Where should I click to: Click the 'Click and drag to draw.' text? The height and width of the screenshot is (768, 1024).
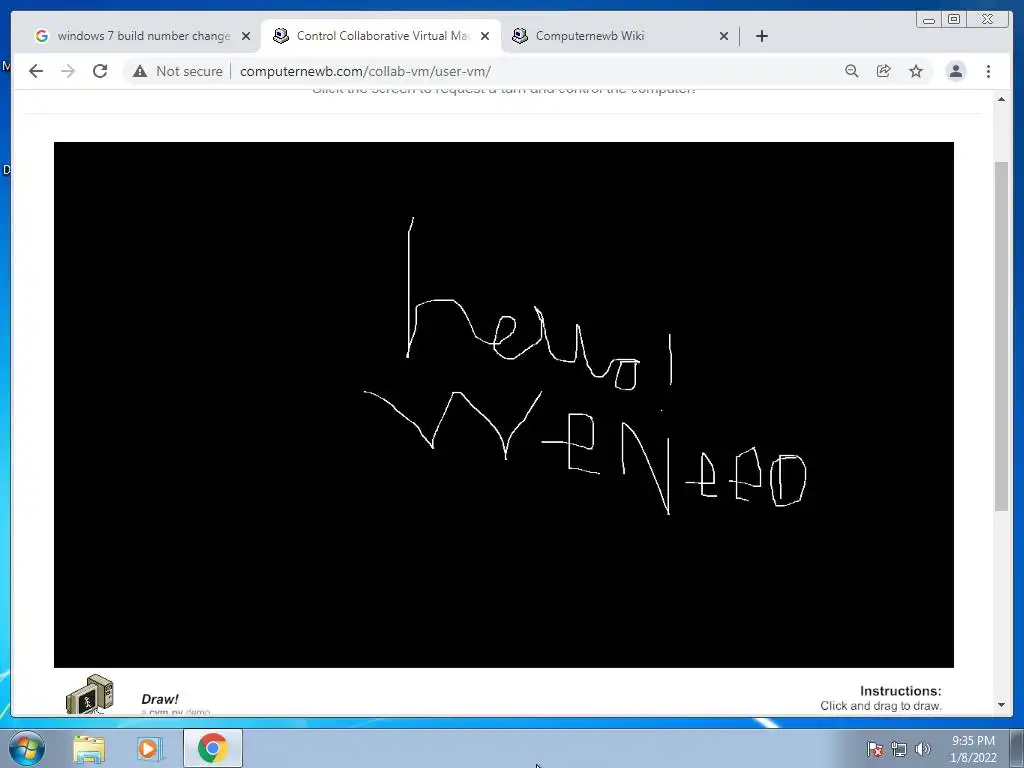click(881, 706)
